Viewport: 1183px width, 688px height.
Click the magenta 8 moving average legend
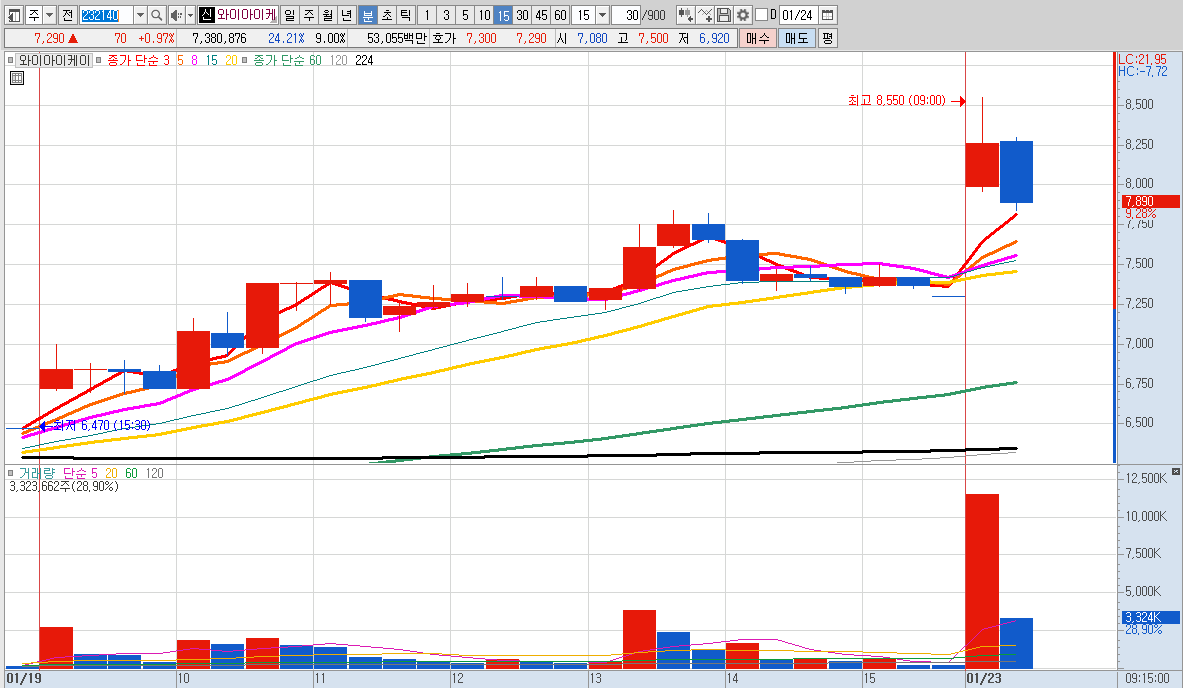(x=195, y=60)
